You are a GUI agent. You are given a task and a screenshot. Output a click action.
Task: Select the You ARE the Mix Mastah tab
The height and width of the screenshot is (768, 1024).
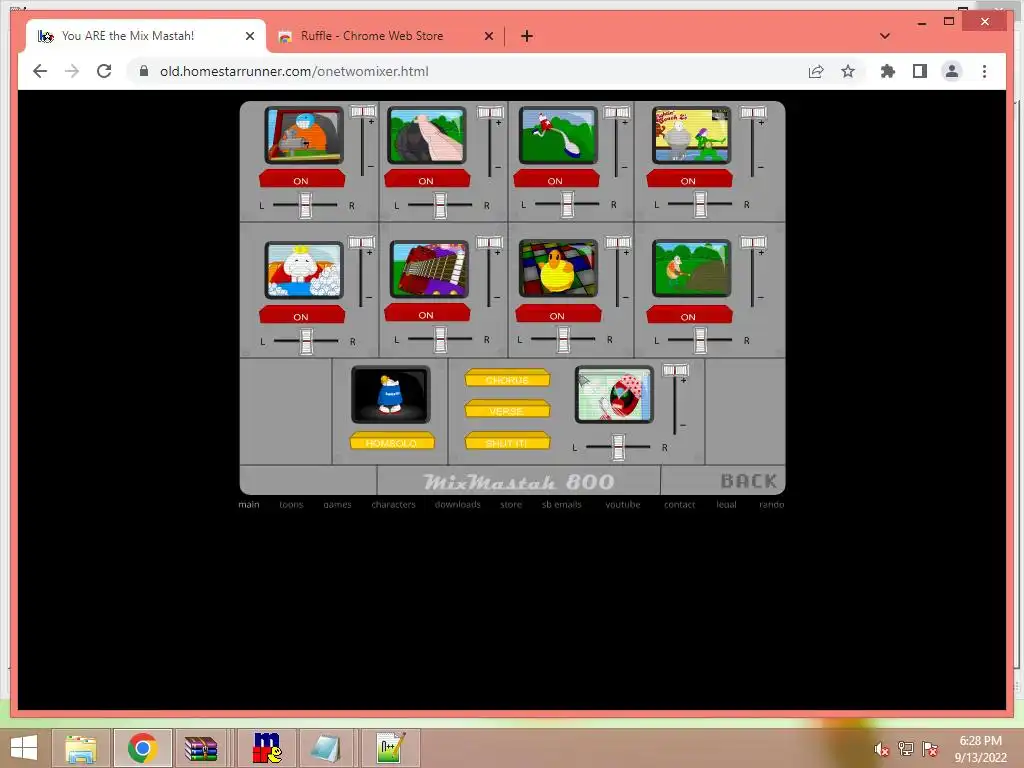click(147, 36)
